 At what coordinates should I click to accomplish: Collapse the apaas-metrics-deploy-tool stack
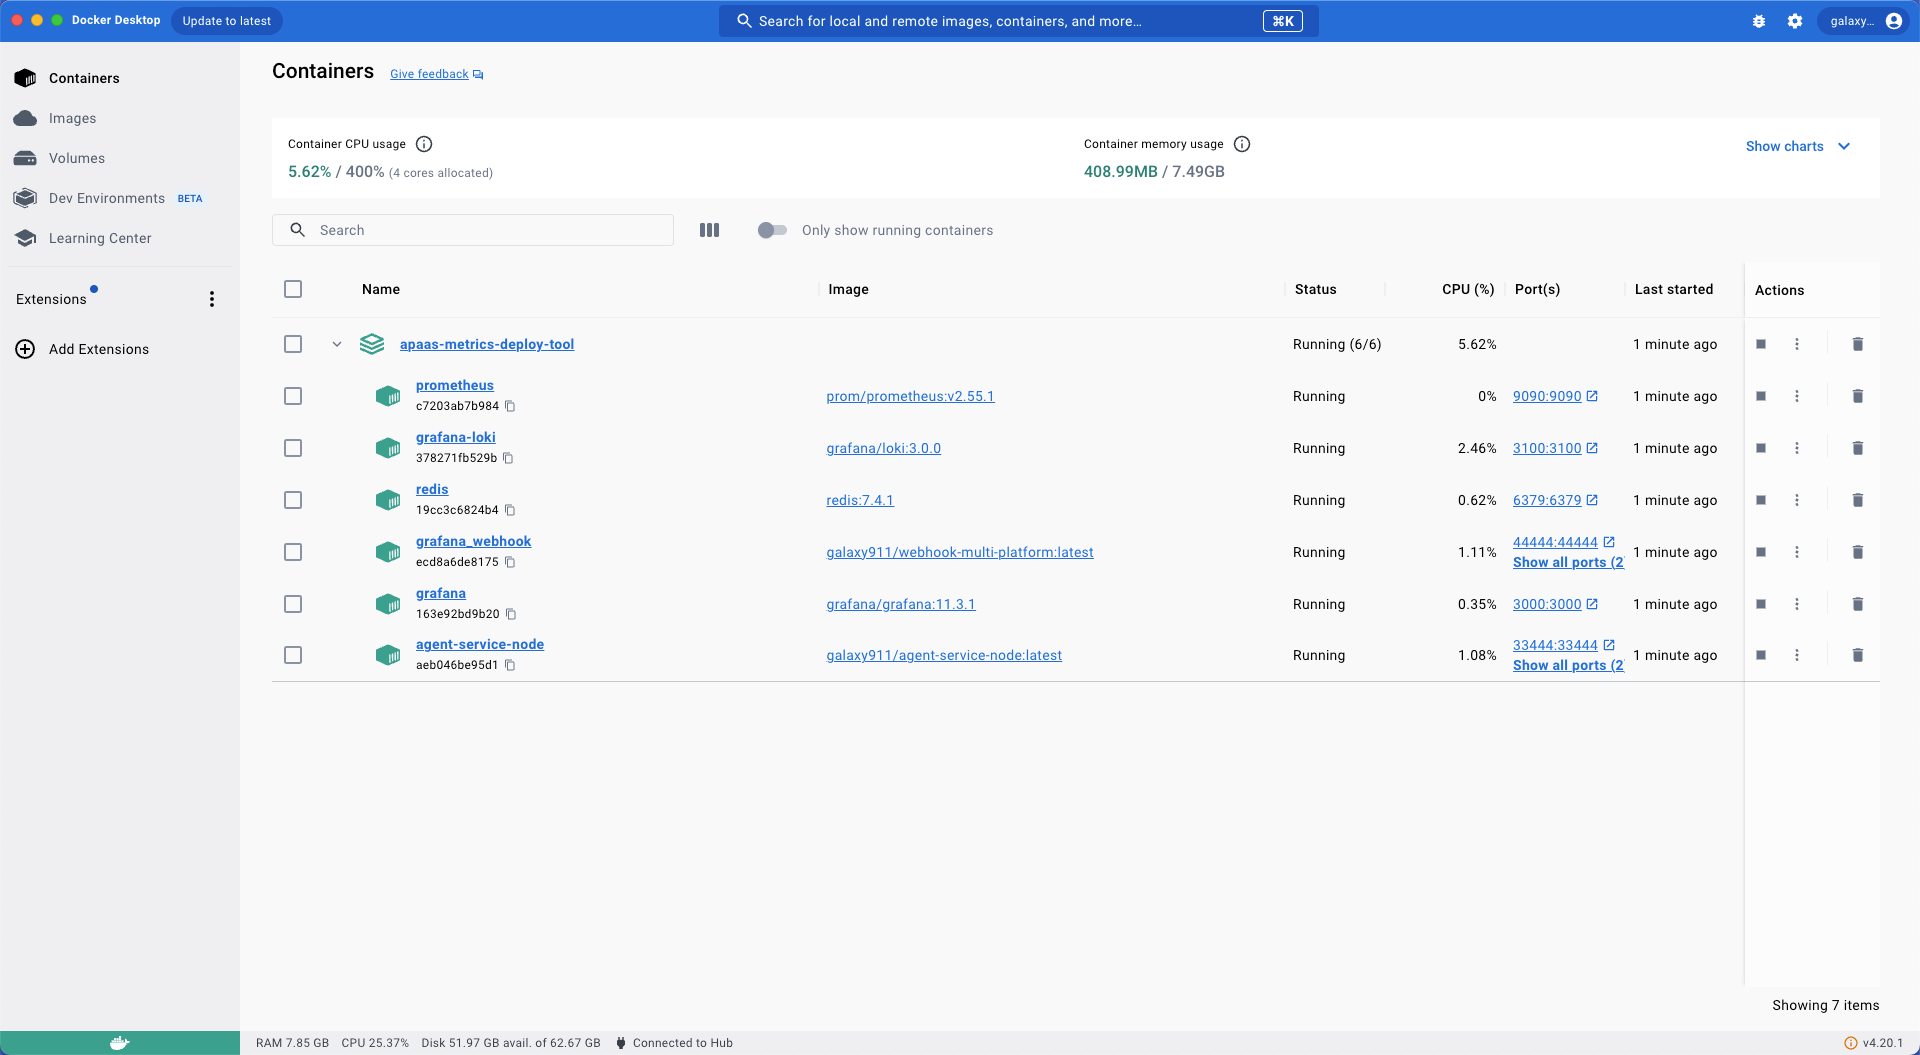click(x=337, y=344)
